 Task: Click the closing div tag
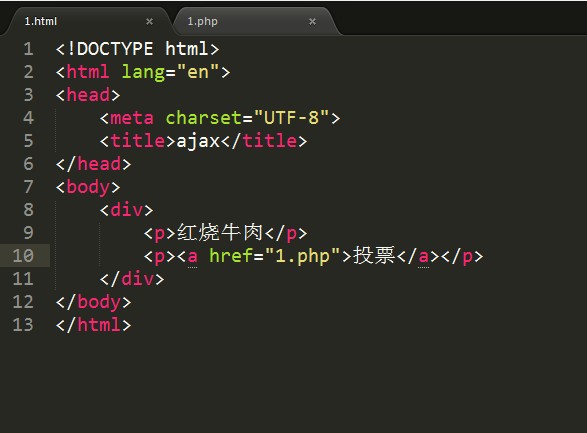coord(132,279)
